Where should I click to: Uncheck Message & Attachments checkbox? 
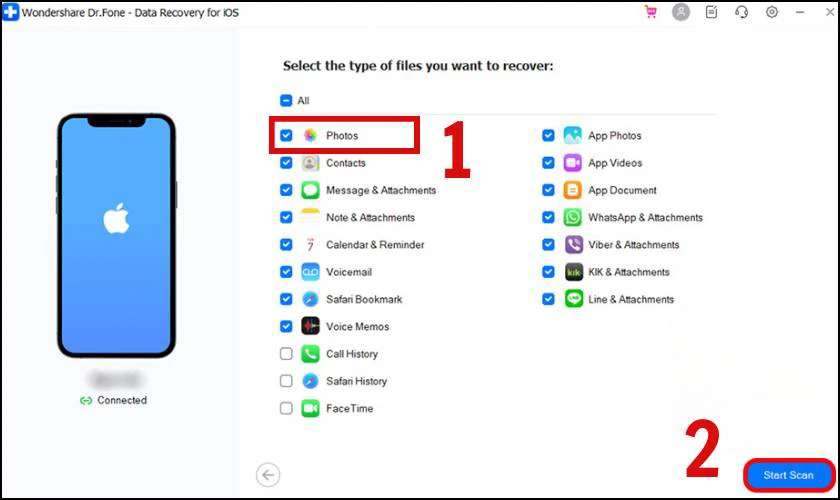(286, 190)
